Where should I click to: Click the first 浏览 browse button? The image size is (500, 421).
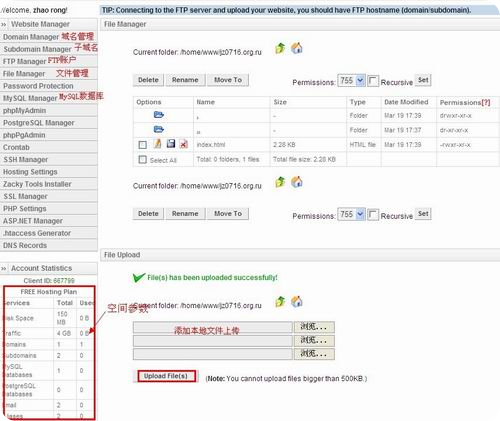[x=314, y=327]
